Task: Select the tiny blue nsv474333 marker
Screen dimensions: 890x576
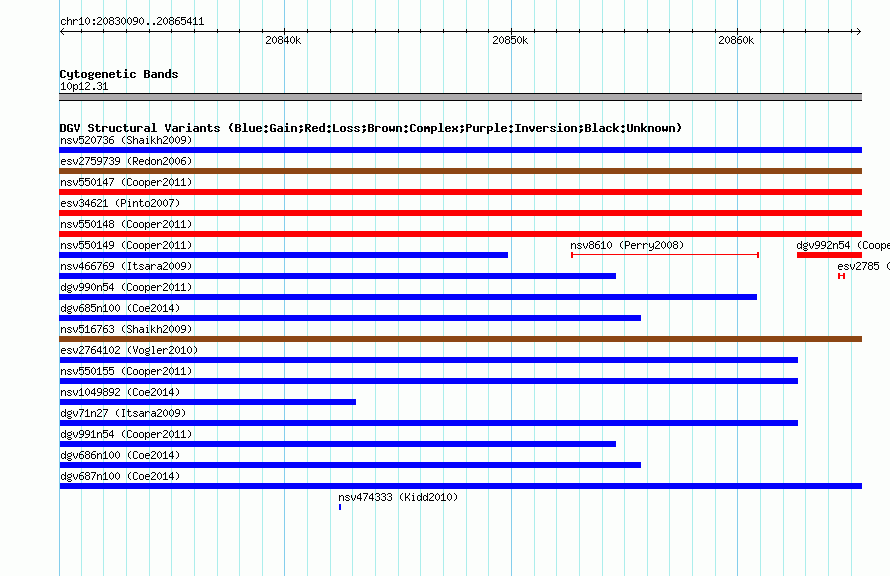Action: click(340, 507)
